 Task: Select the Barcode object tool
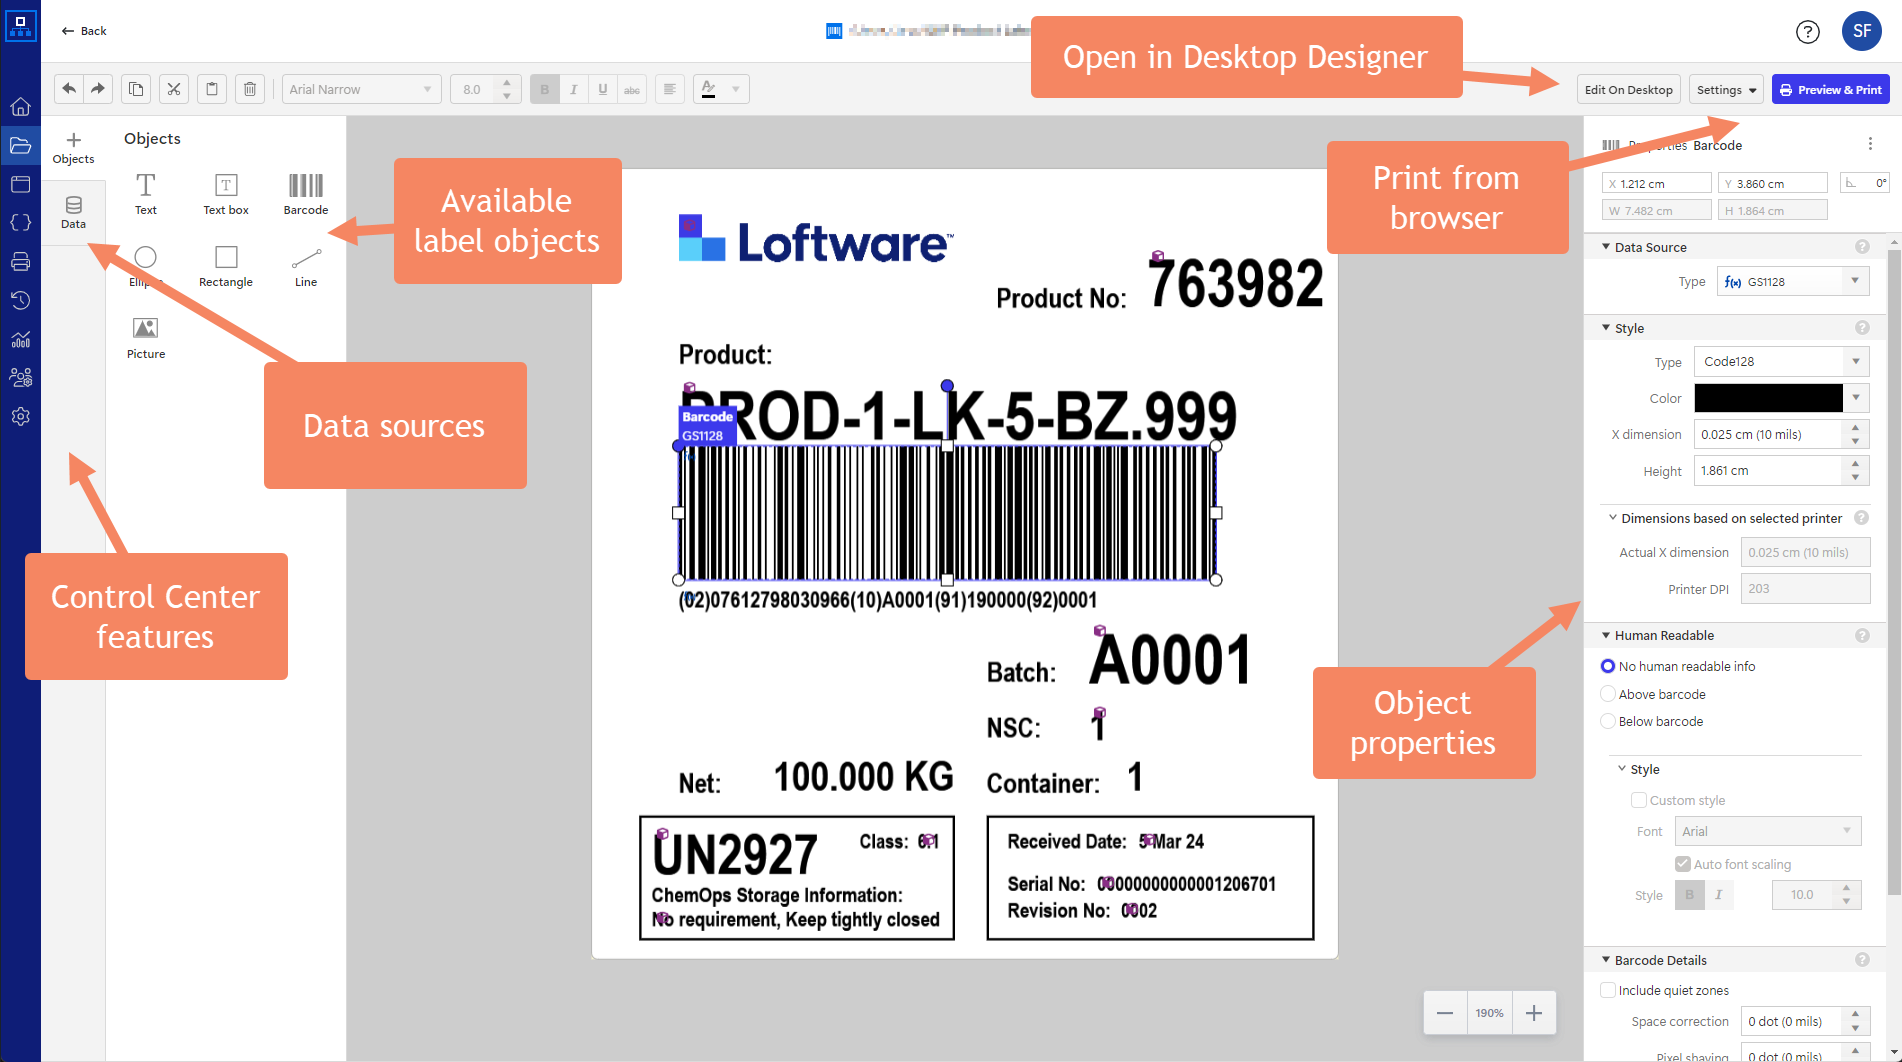[305, 193]
